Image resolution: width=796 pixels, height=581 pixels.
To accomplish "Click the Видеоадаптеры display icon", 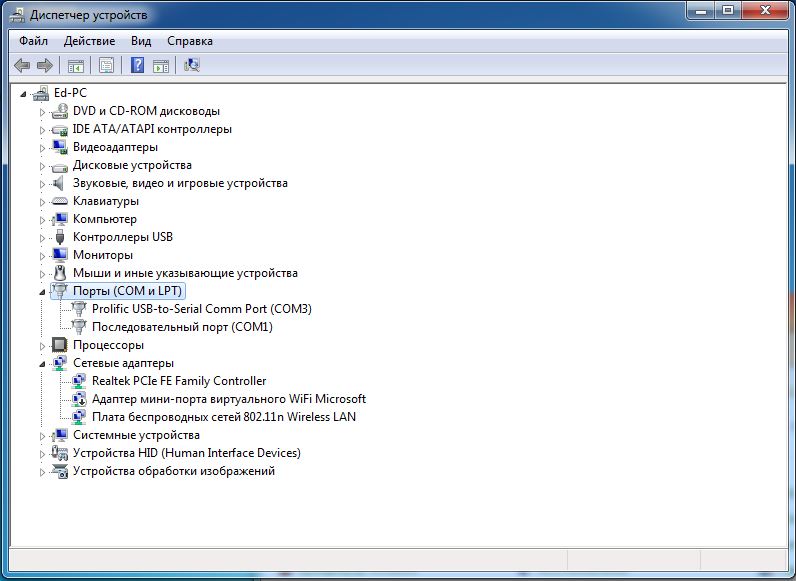I will 60,147.
